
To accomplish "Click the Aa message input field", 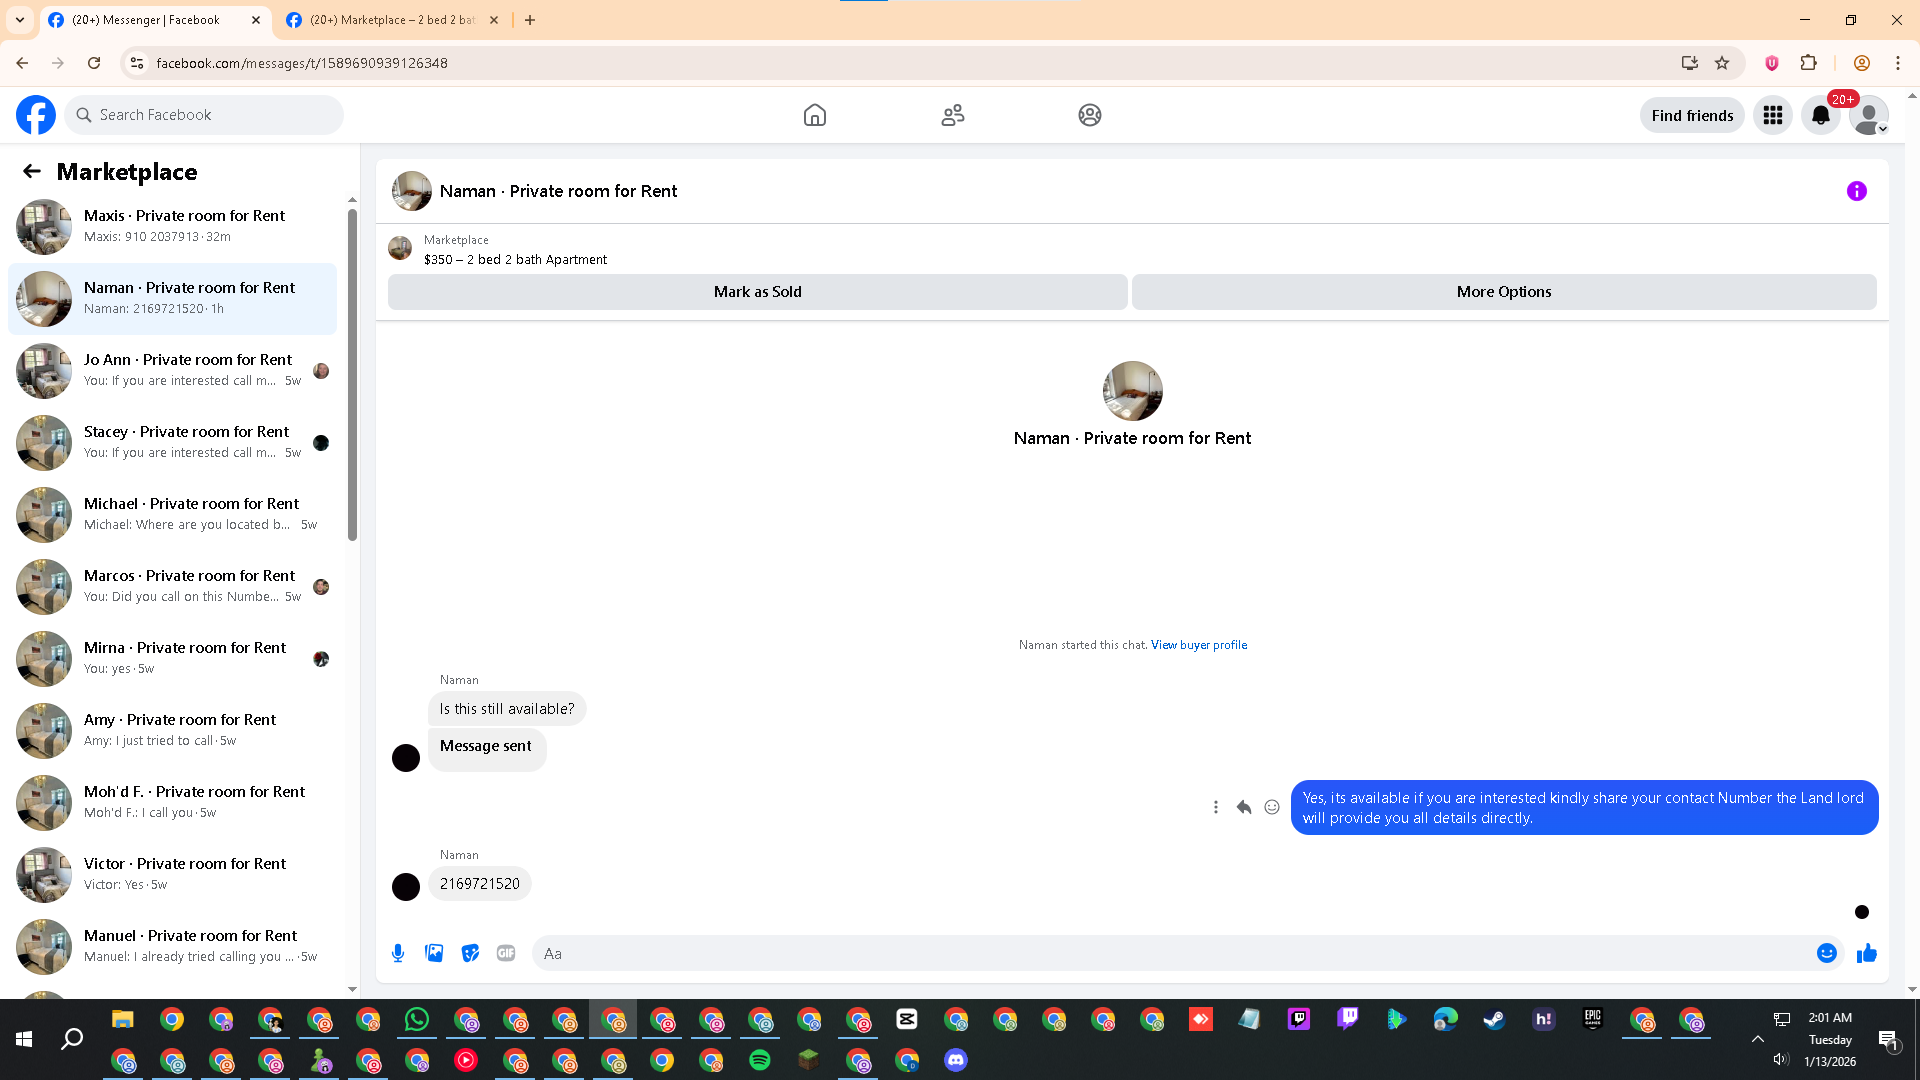I will 1170,953.
